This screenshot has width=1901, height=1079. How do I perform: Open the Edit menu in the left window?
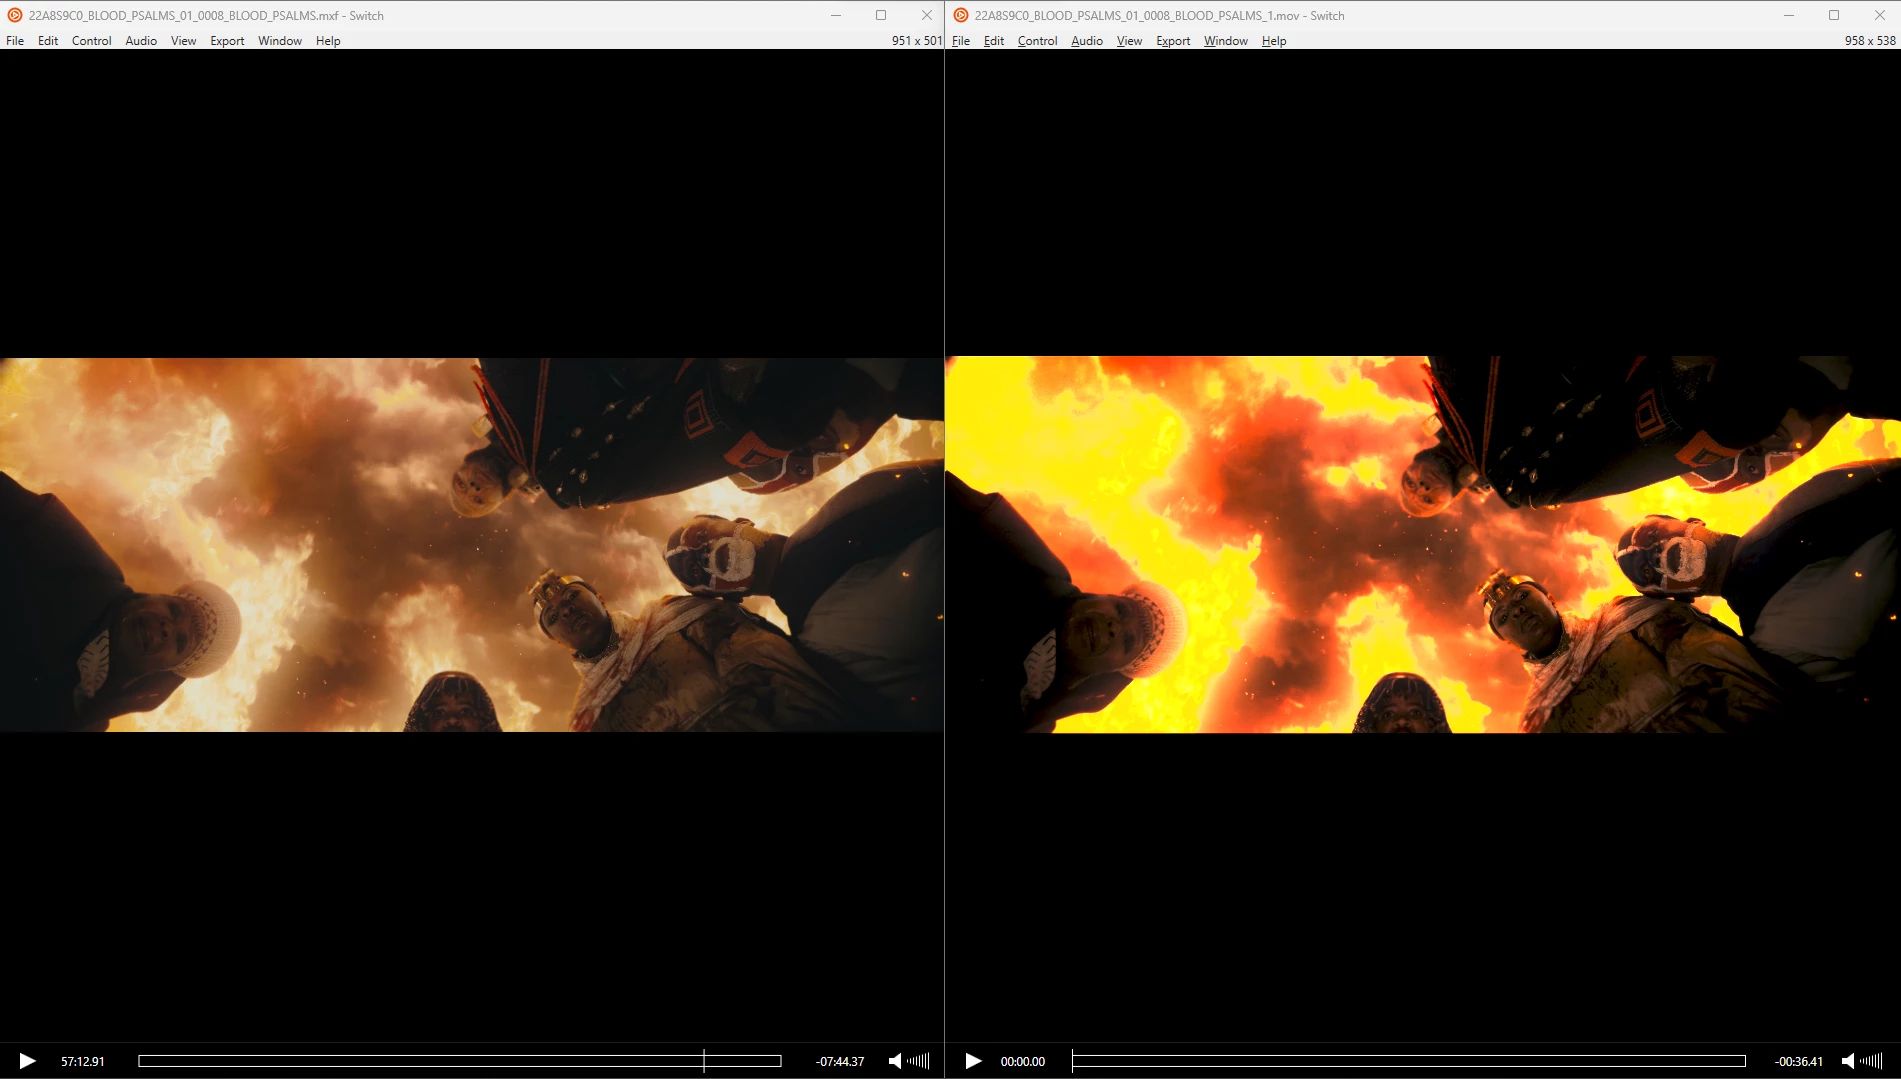point(48,41)
